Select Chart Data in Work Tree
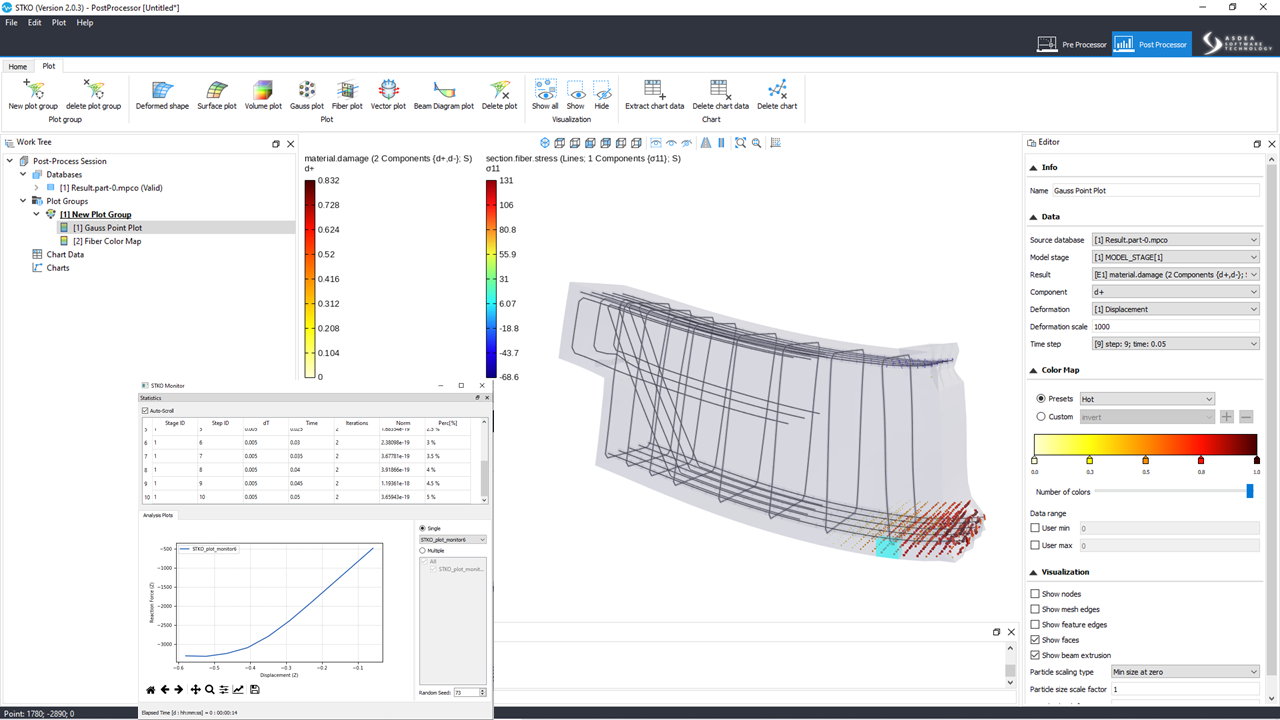The height and width of the screenshot is (720, 1280). 65,254
